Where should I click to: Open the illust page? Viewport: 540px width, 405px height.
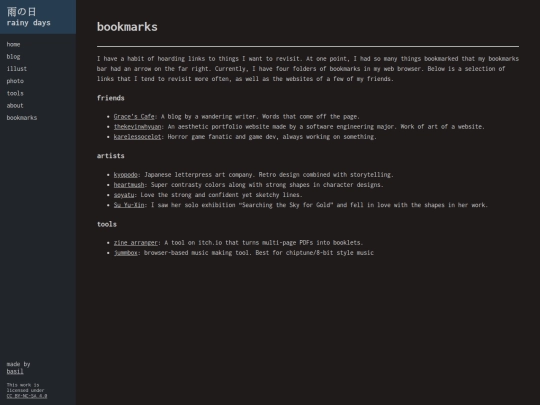[17, 69]
